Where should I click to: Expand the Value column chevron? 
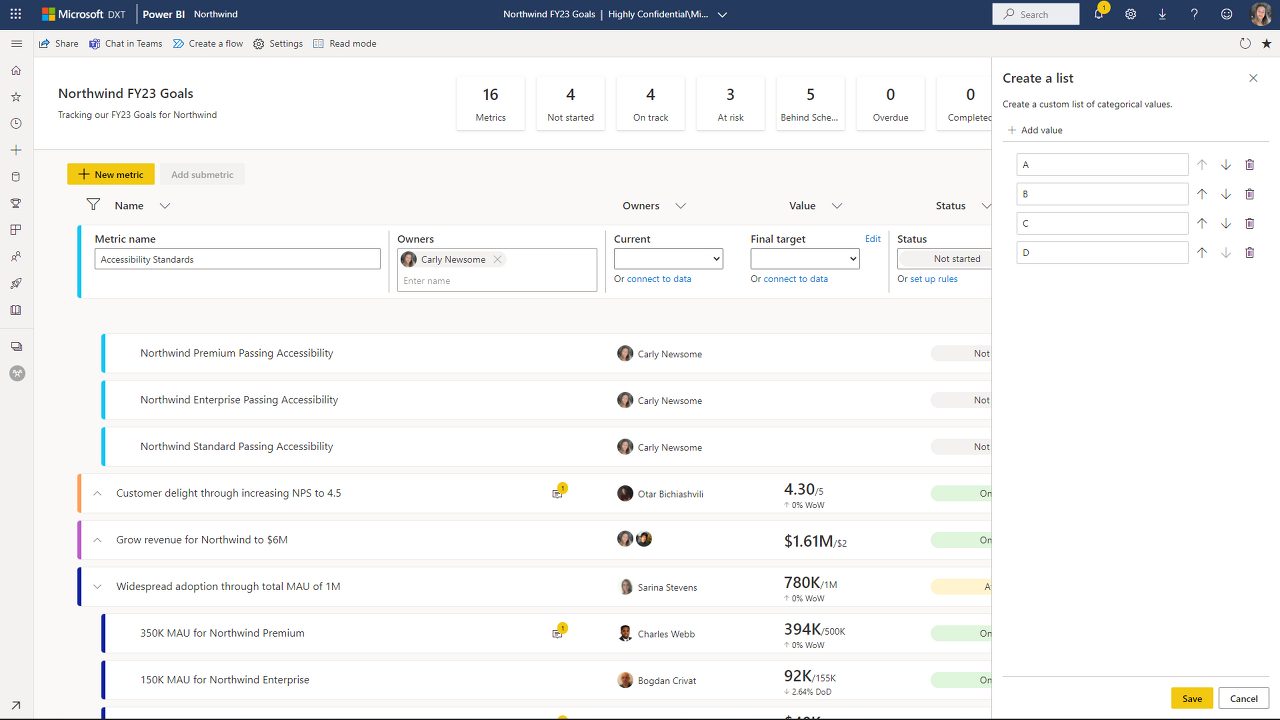837,206
